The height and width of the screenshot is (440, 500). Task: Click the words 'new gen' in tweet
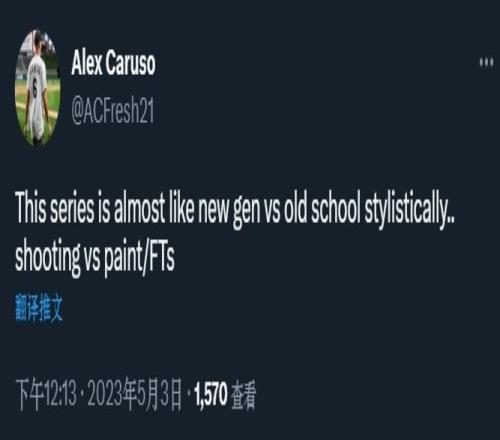click(229, 210)
